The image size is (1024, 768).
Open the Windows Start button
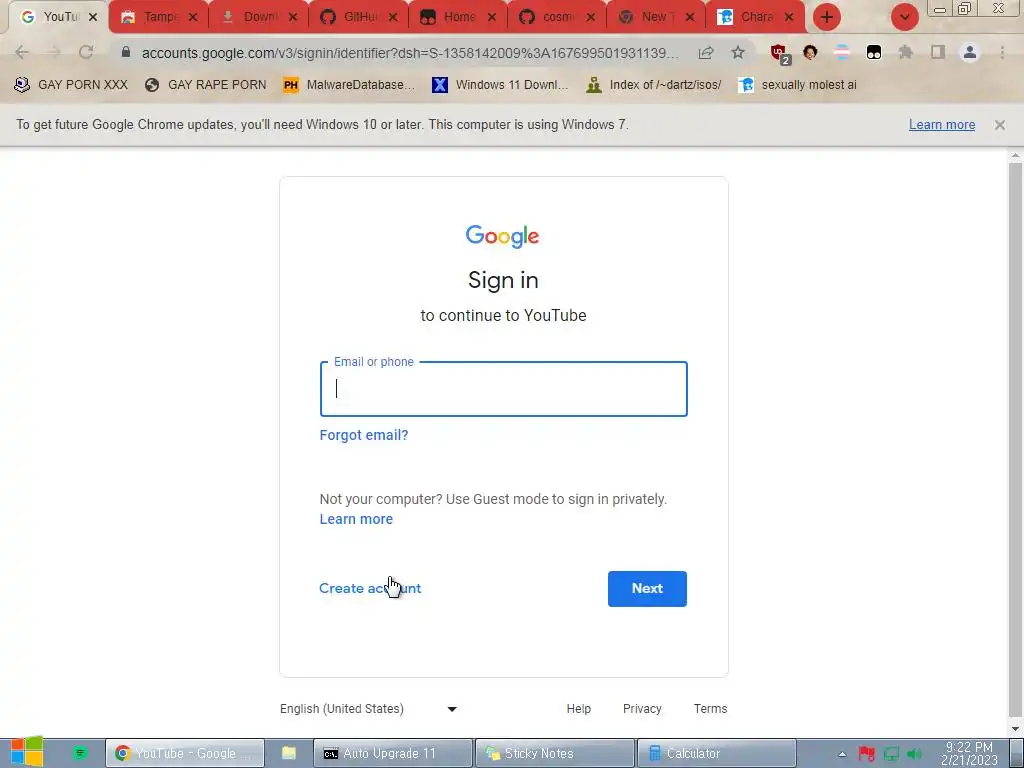(x=27, y=752)
